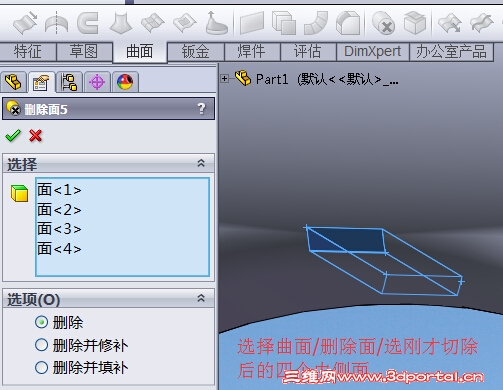Open help with the question mark icon
The image size is (503, 390).
201,109
